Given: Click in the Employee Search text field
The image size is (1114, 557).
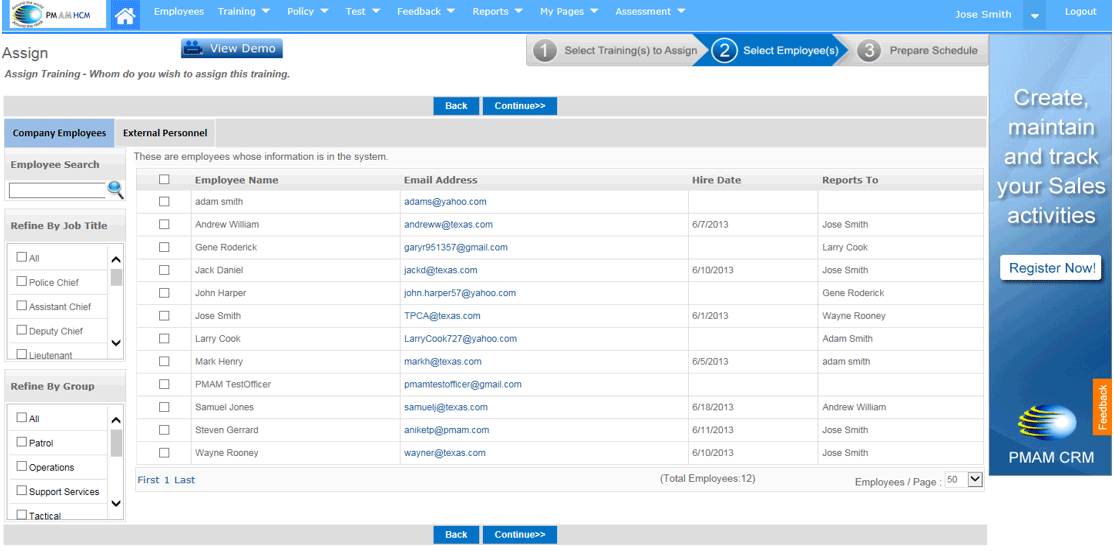Looking at the screenshot, I should 57,190.
